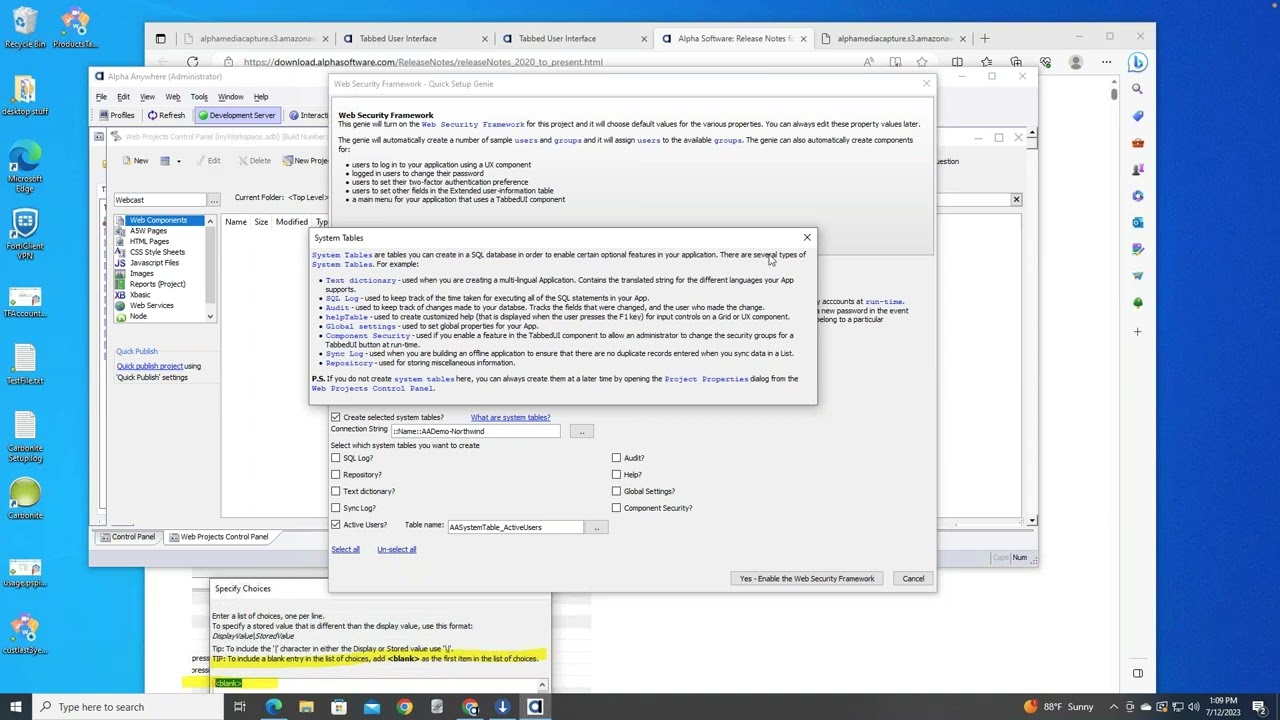
Task: Click the Edge sidebar search icon
Action: pos(1138,89)
